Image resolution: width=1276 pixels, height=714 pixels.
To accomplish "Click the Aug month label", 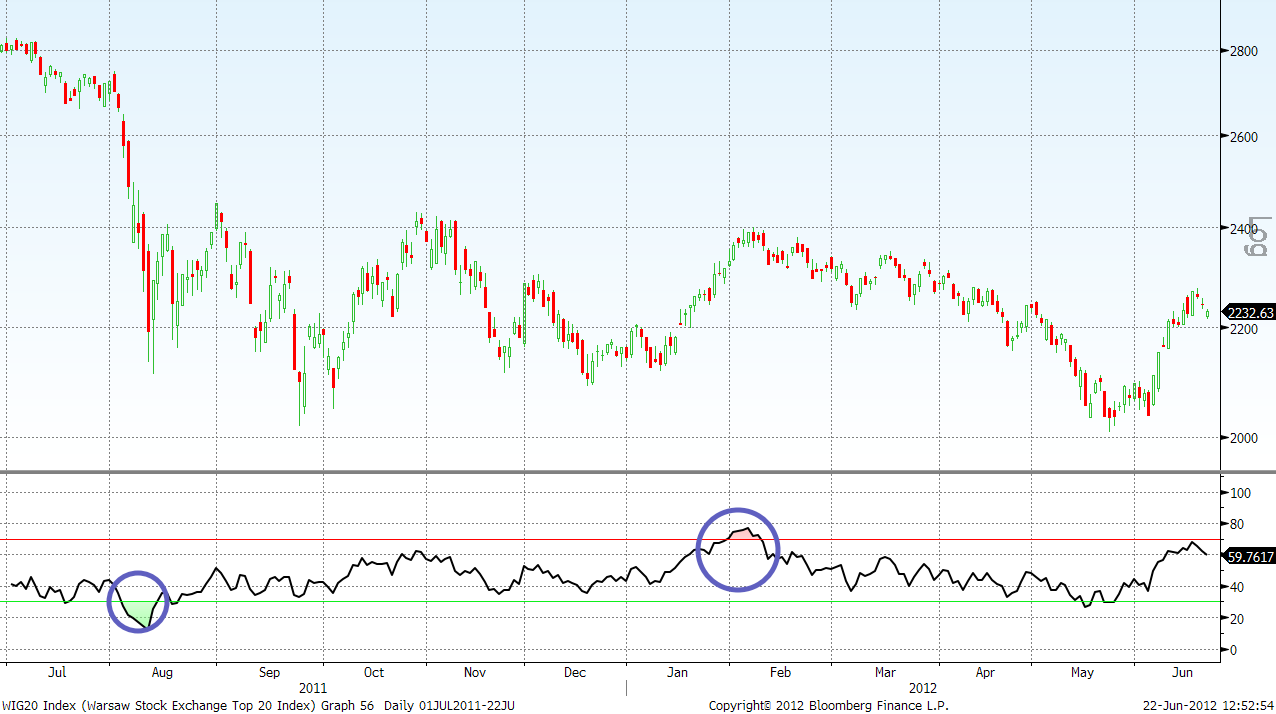I will 162,672.
